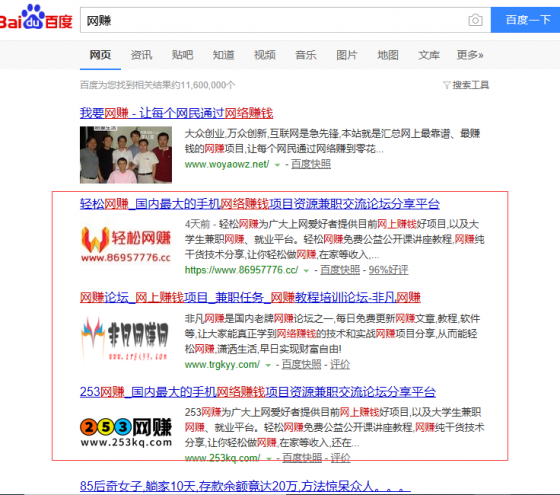Click the group photo thumbnail for woyaowz
This screenshot has height=495, width=560.
(x=126, y=155)
